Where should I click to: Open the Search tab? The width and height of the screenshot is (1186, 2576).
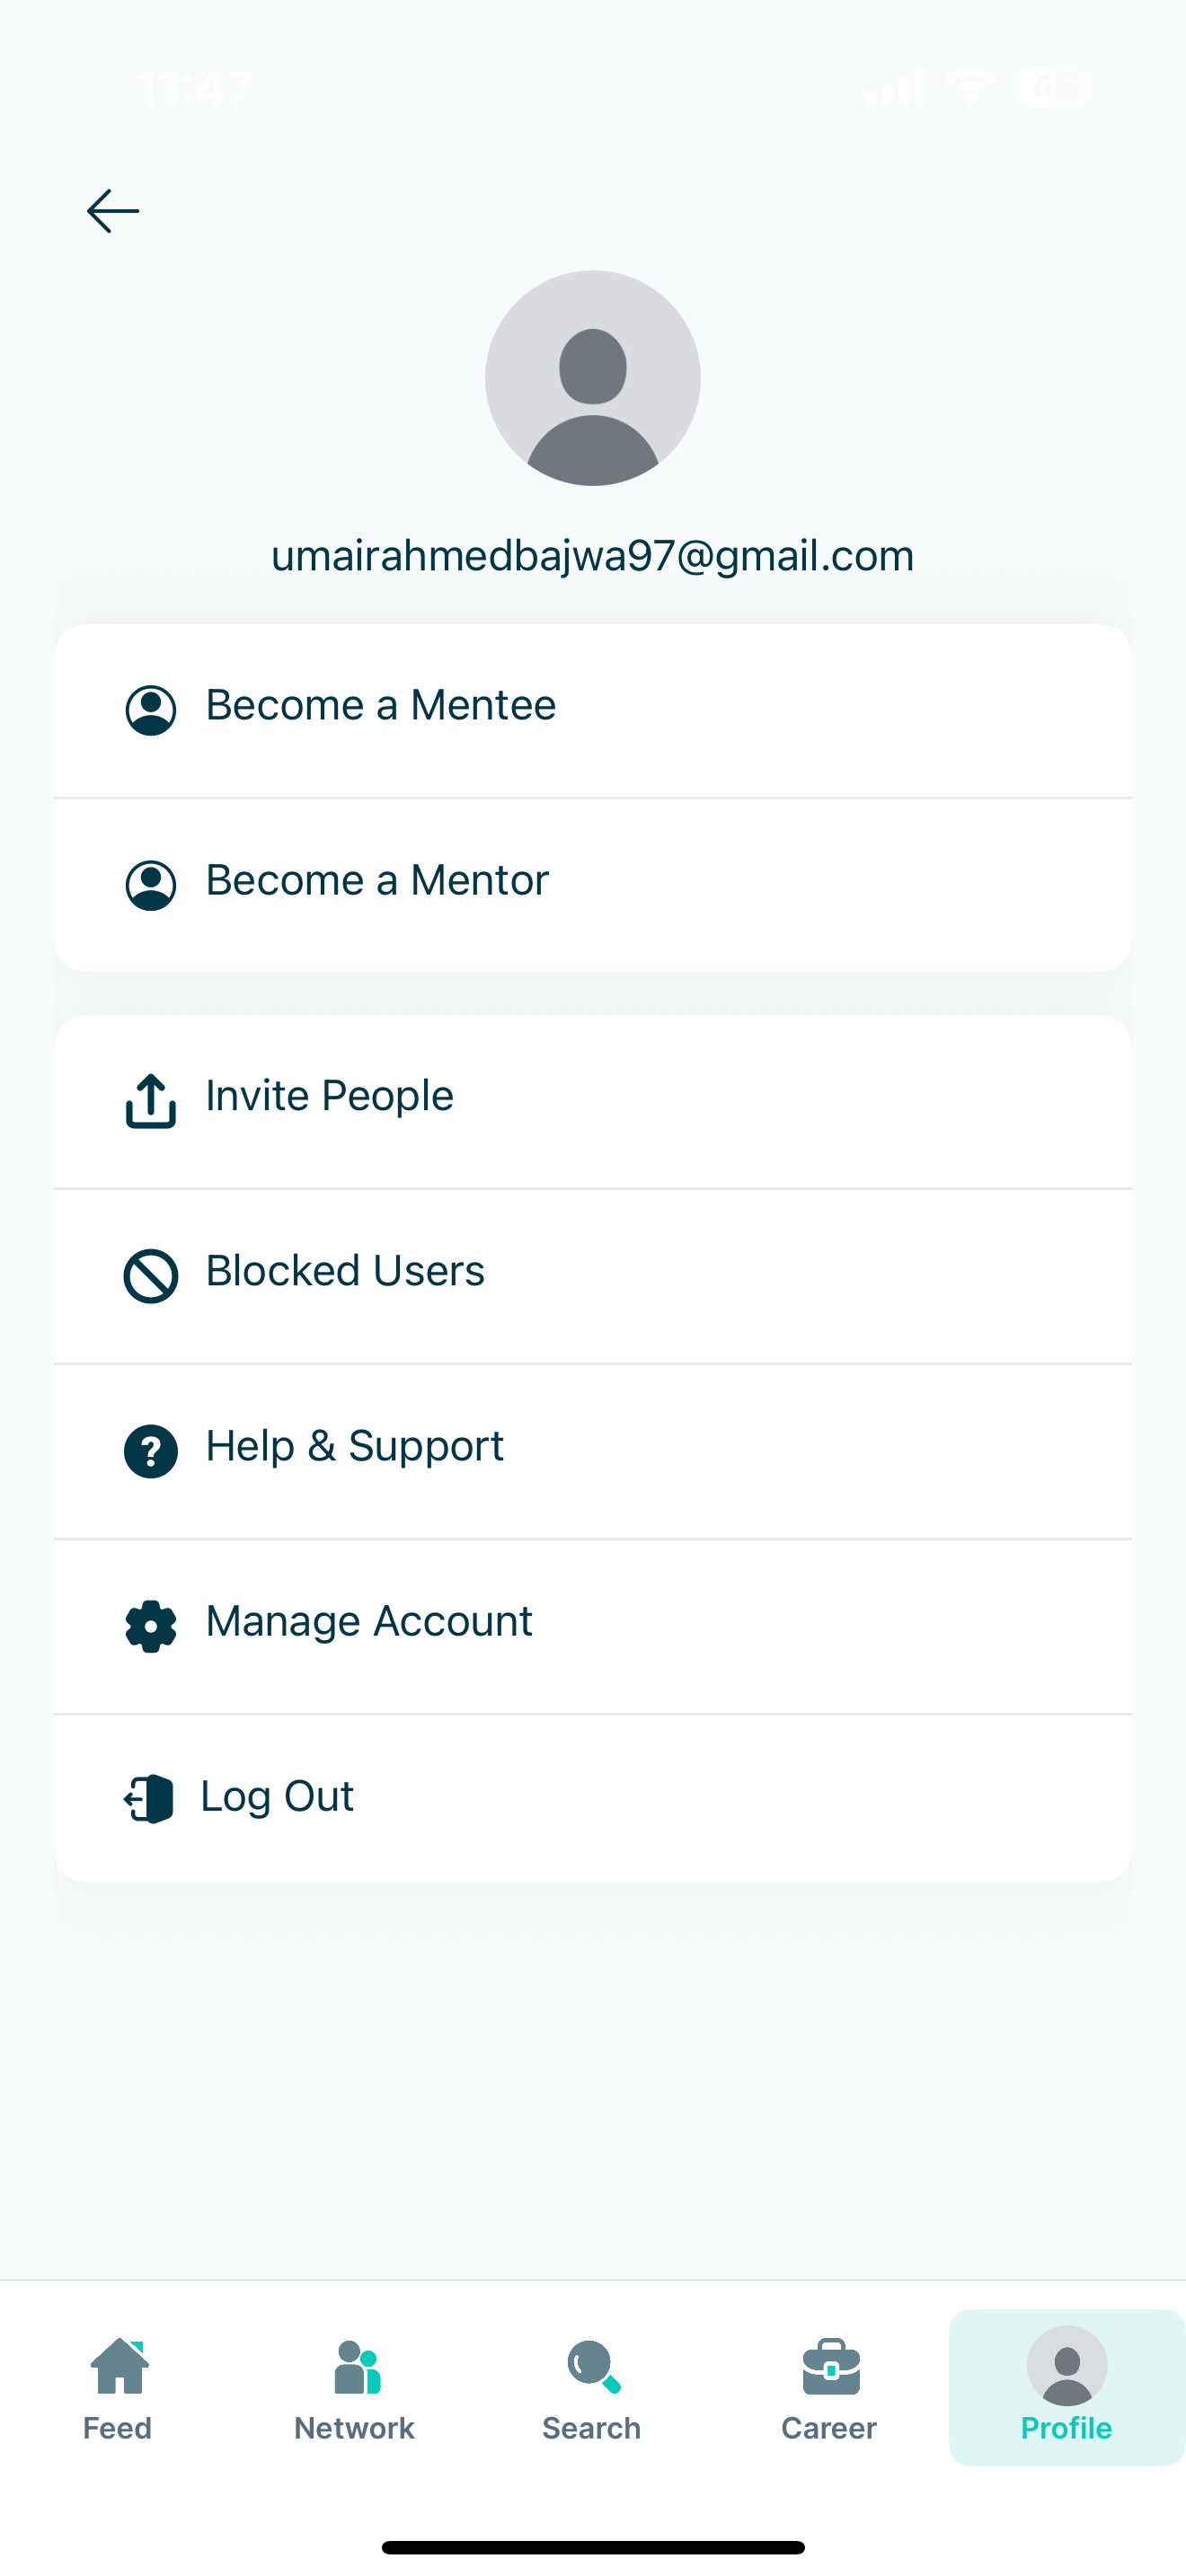[592, 2388]
